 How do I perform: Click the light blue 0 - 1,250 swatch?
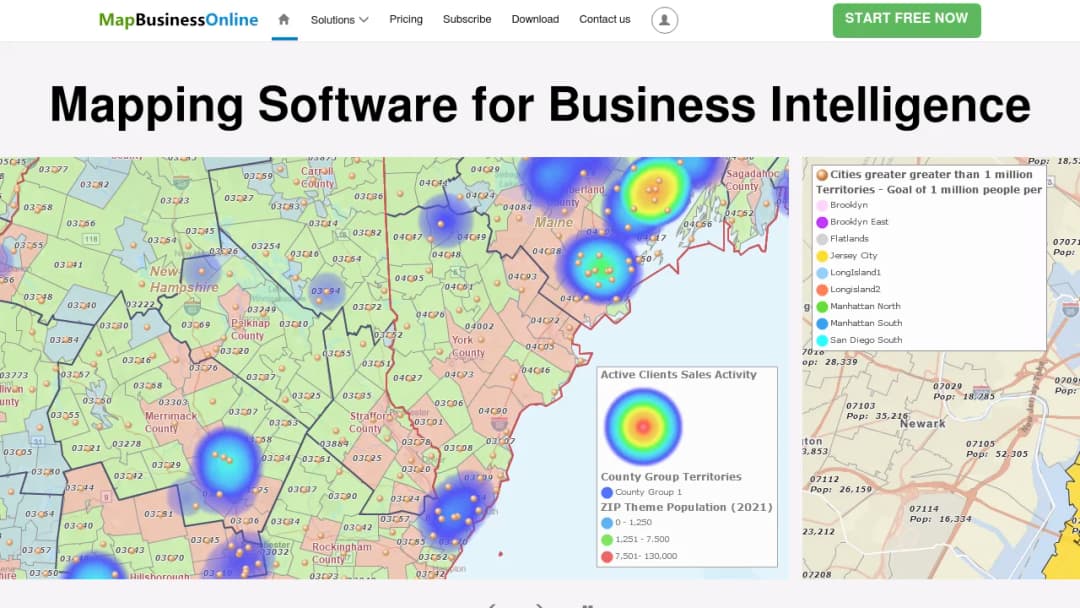click(x=607, y=523)
